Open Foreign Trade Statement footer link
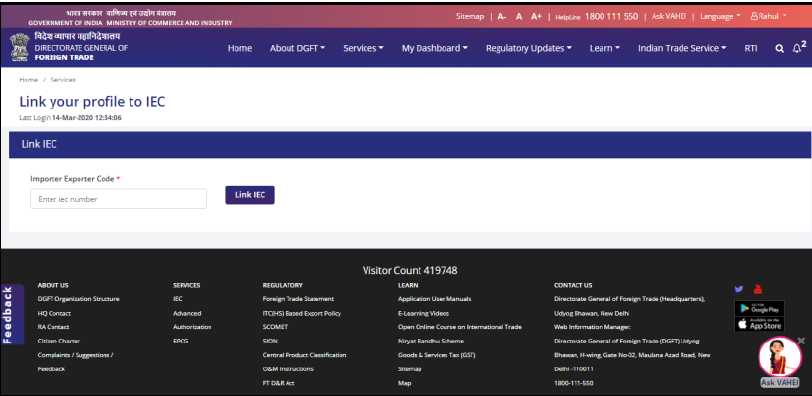Viewport: 812px width, 396px height. pyautogui.click(x=298, y=299)
